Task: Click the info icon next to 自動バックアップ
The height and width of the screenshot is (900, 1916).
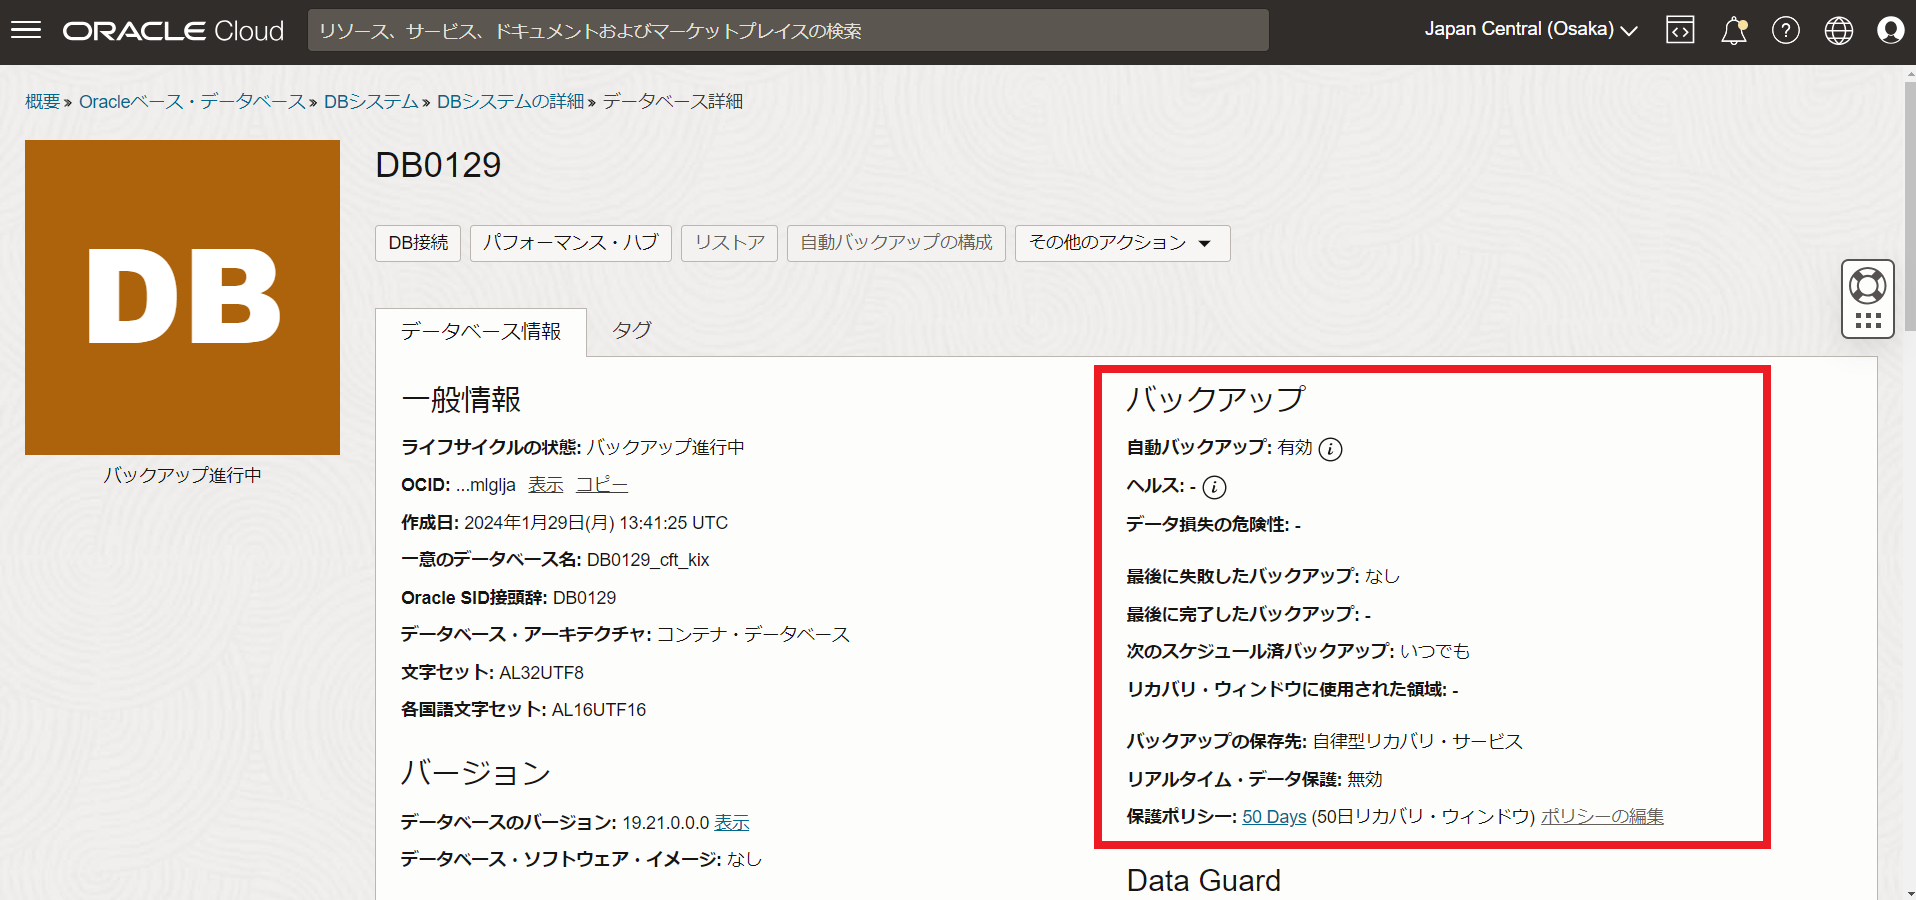Action: [1330, 449]
